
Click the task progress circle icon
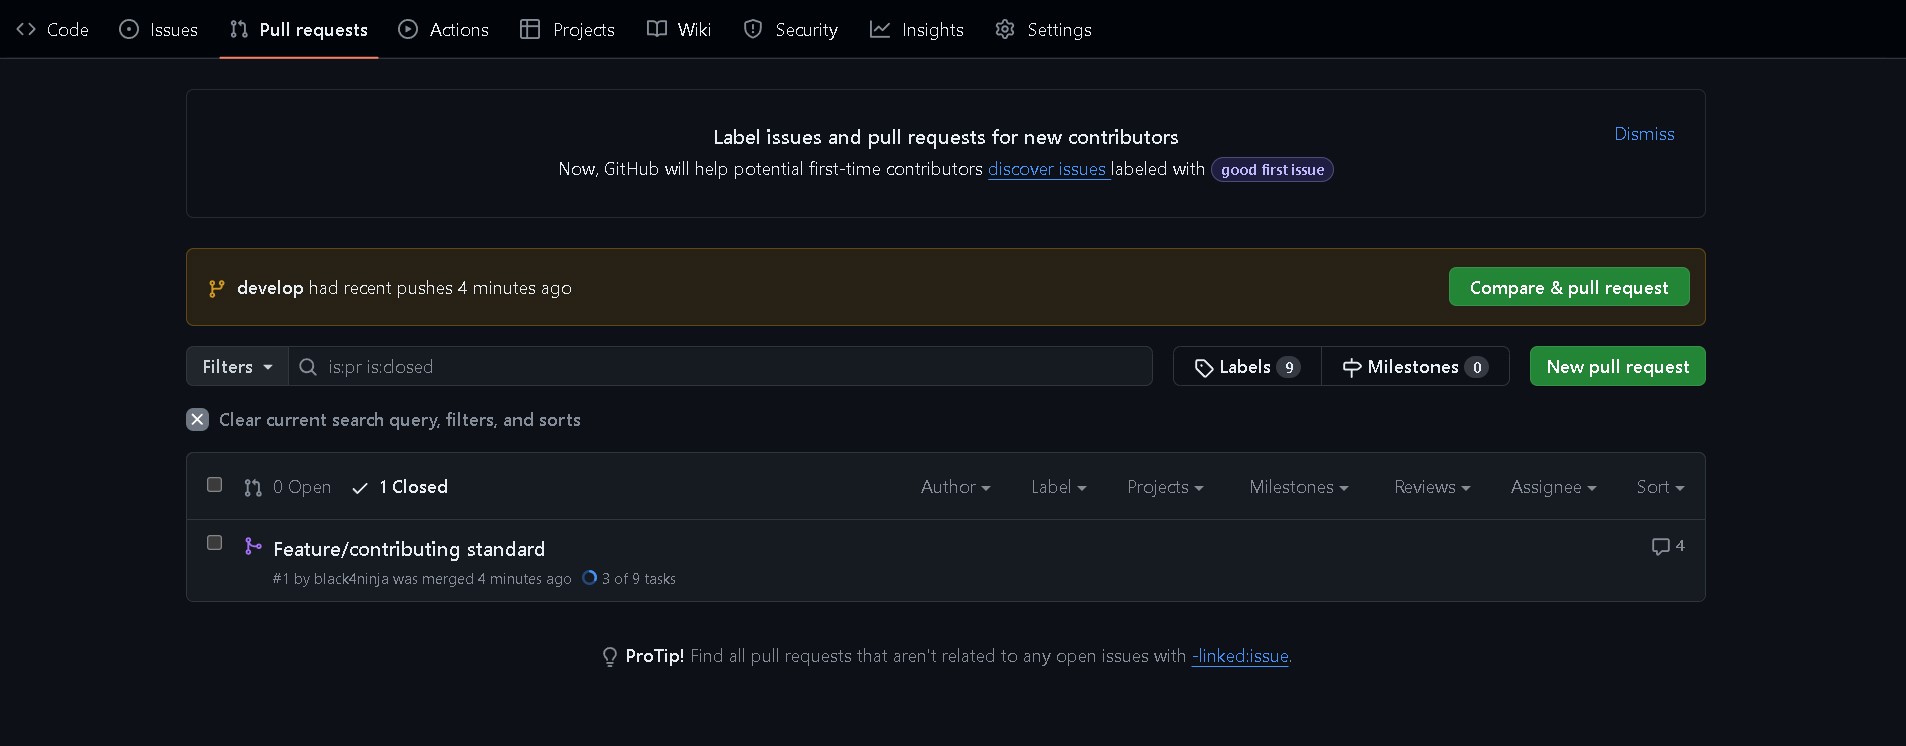coord(589,578)
